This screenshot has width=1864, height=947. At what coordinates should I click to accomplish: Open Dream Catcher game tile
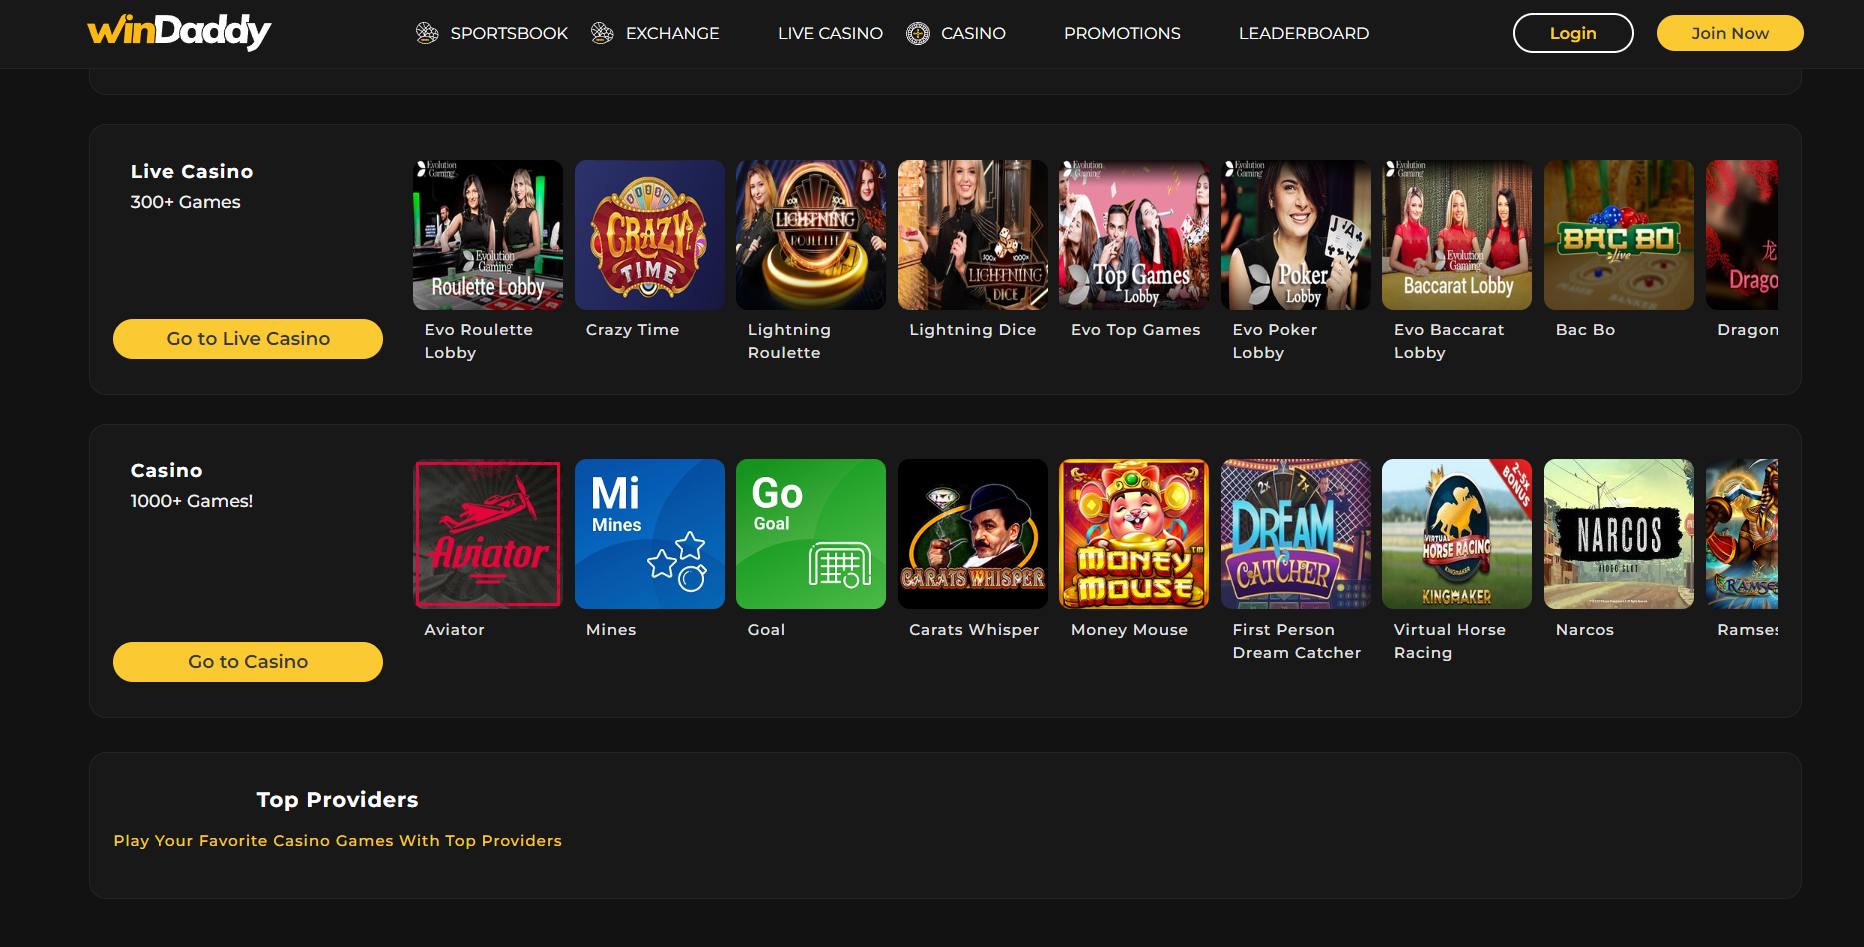point(1296,534)
